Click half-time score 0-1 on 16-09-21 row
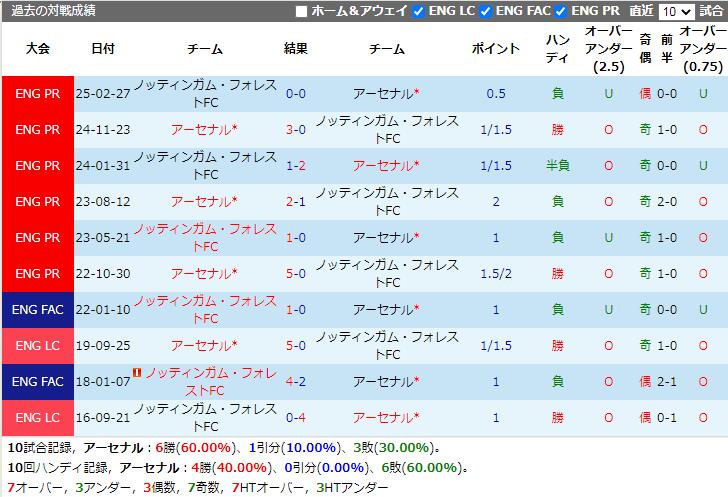 click(667, 418)
